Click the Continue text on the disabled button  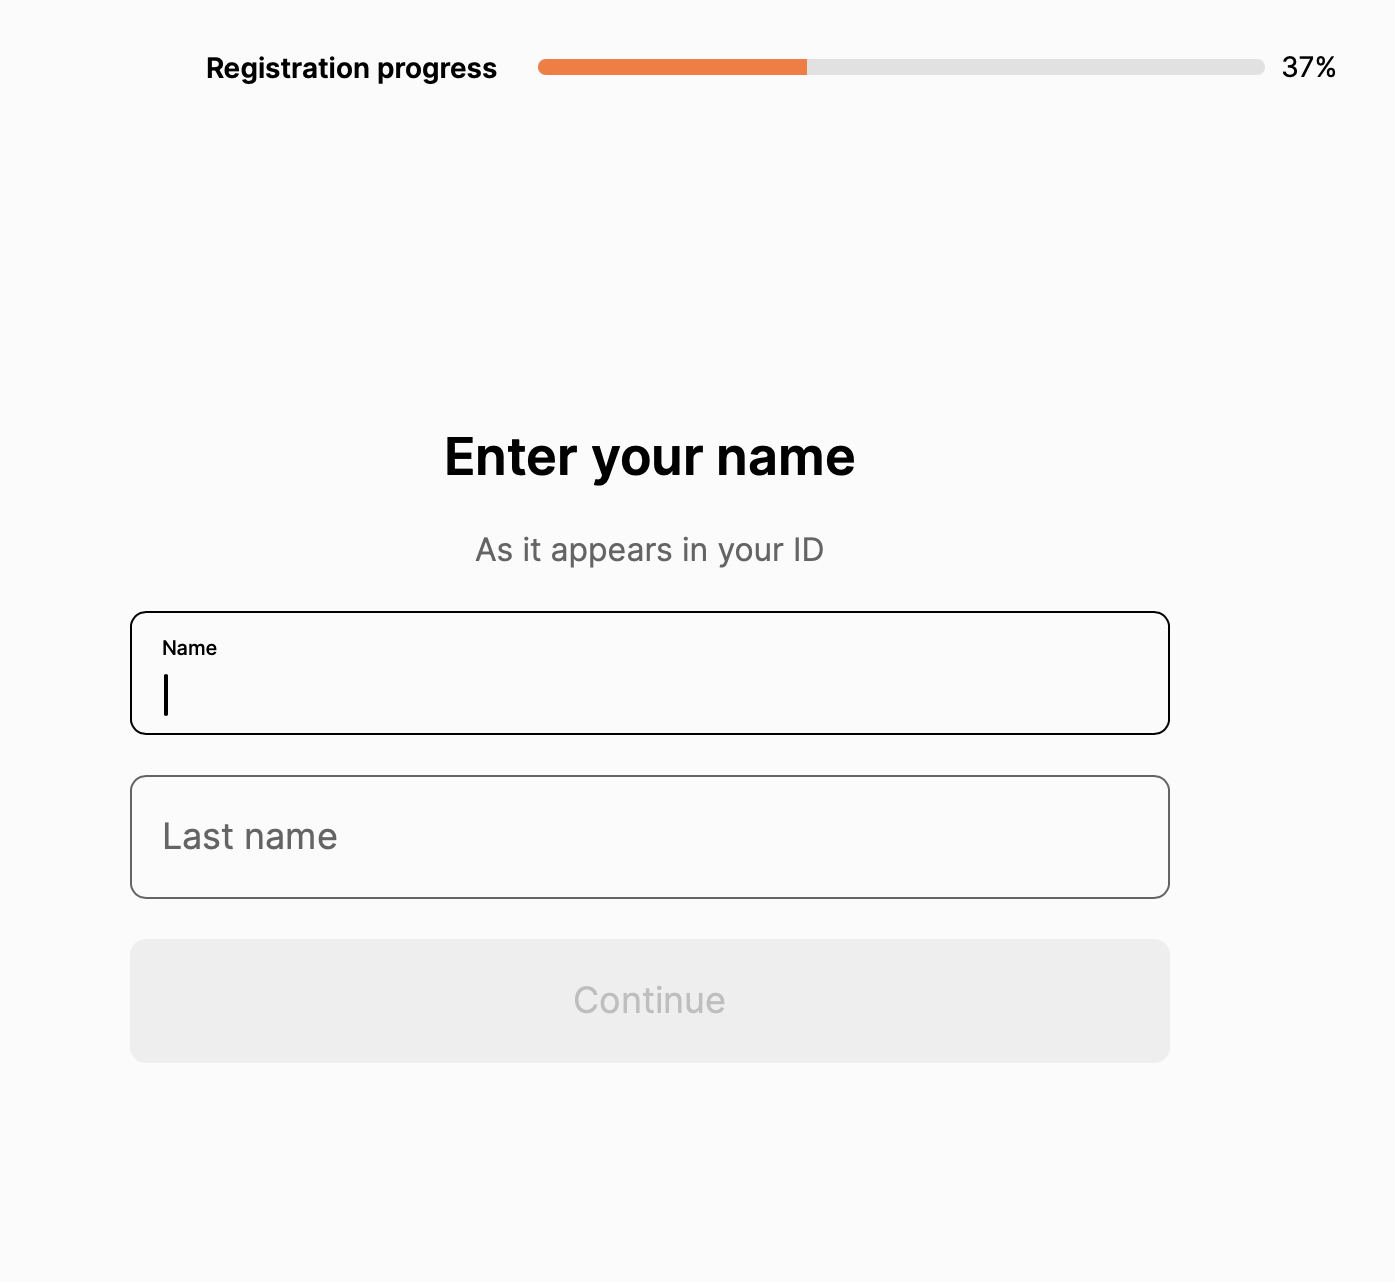(x=650, y=1001)
